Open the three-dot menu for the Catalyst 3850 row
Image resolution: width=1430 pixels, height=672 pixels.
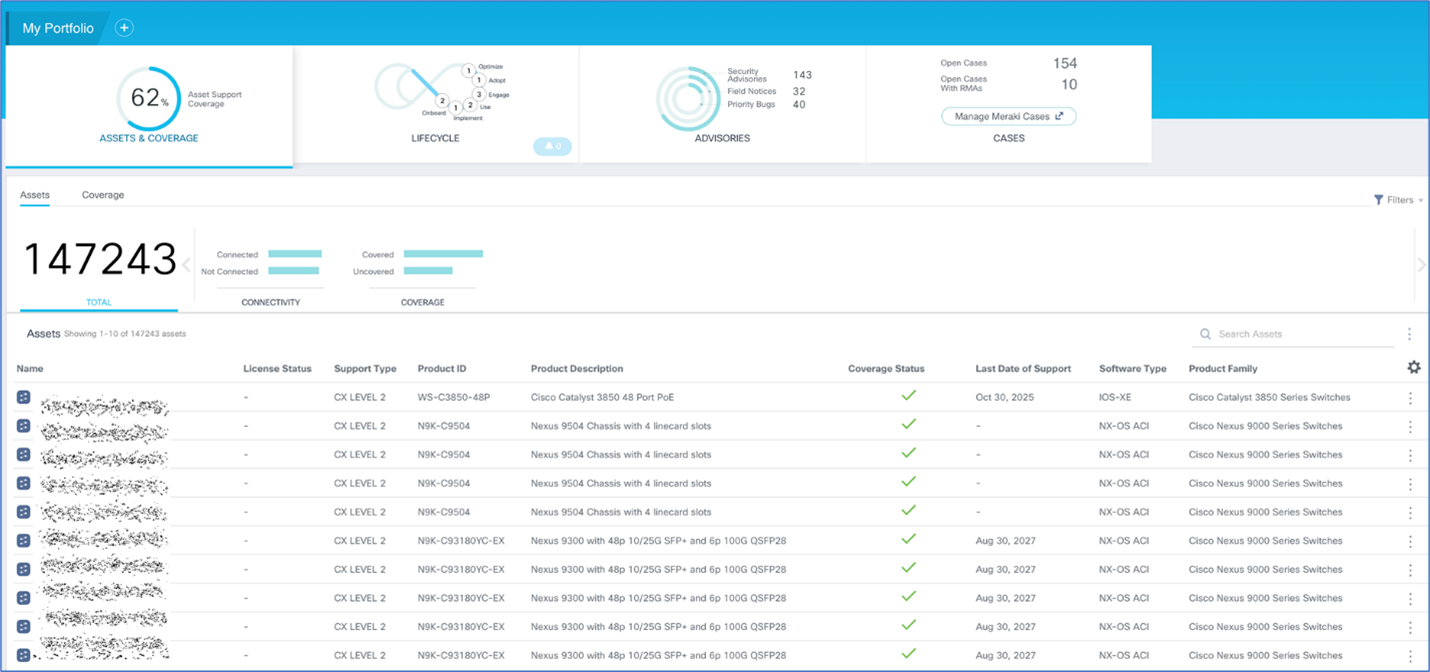pyautogui.click(x=1410, y=398)
